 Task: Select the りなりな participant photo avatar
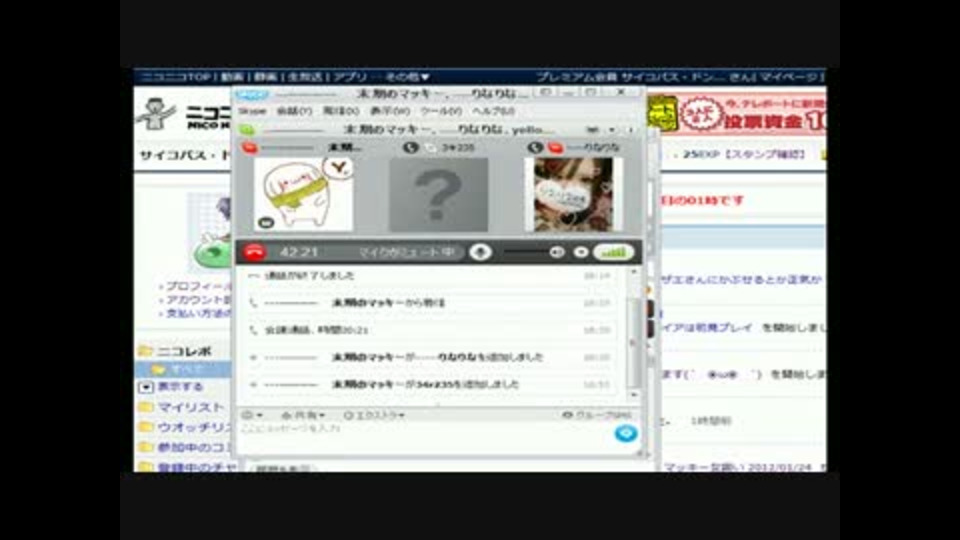[x=573, y=195]
